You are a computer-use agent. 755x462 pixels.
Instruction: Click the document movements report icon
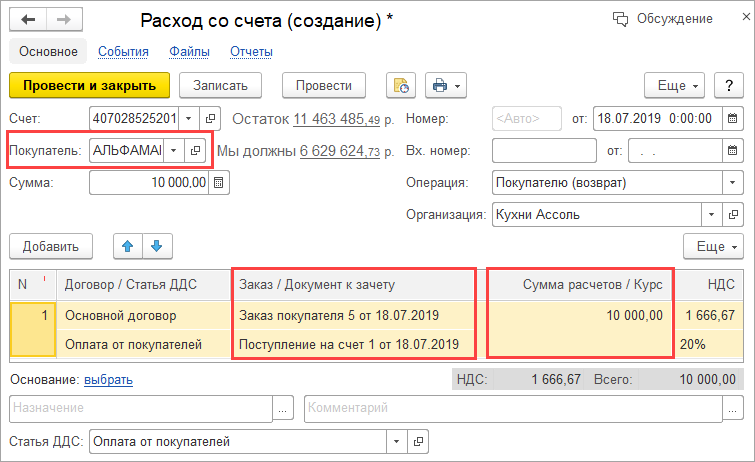pyautogui.click(x=401, y=86)
